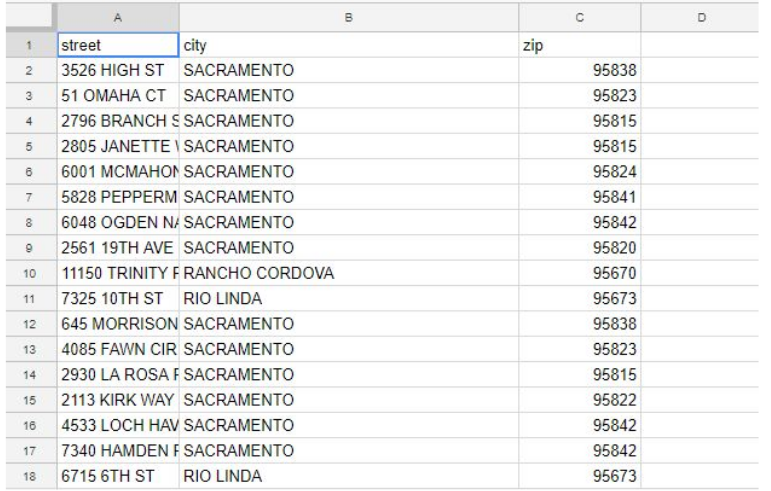Select row 10 header number
The image size is (771, 491).
click(x=30, y=273)
